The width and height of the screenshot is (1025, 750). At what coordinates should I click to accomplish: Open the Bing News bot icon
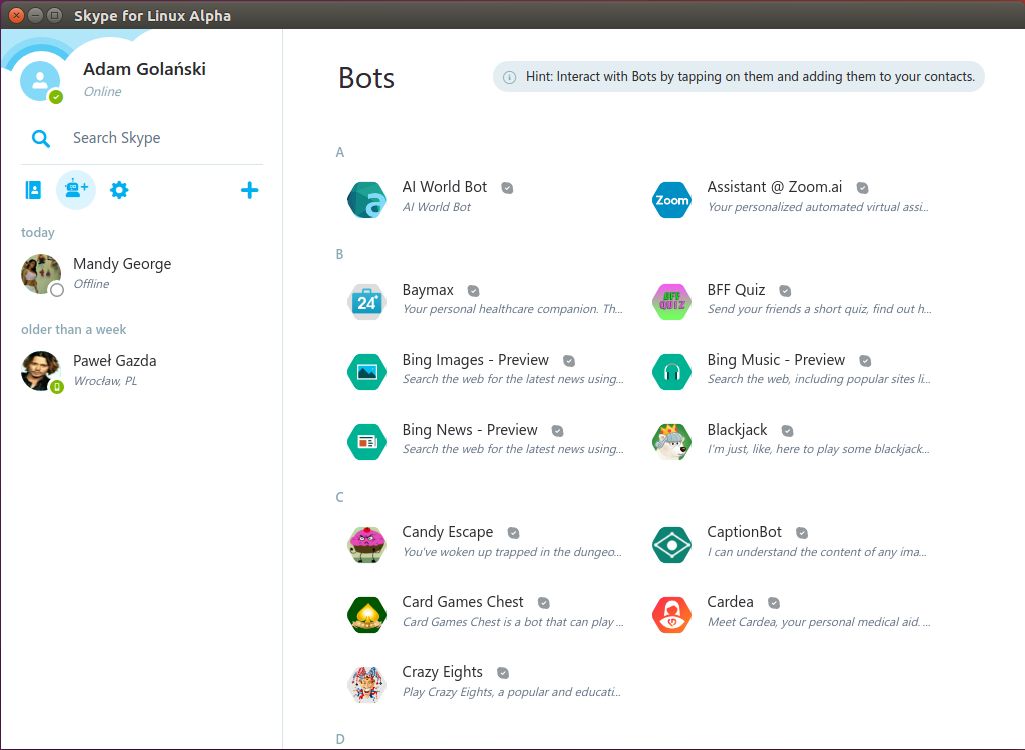point(366,441)
